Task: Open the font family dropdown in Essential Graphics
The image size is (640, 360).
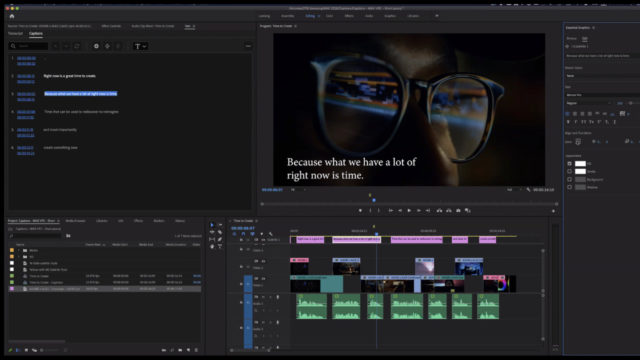Action: 602,95
